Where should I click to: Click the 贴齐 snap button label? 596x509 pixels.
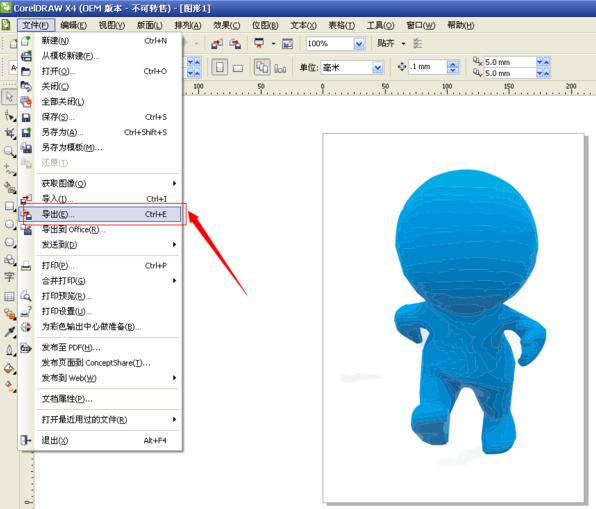[385, 43]
